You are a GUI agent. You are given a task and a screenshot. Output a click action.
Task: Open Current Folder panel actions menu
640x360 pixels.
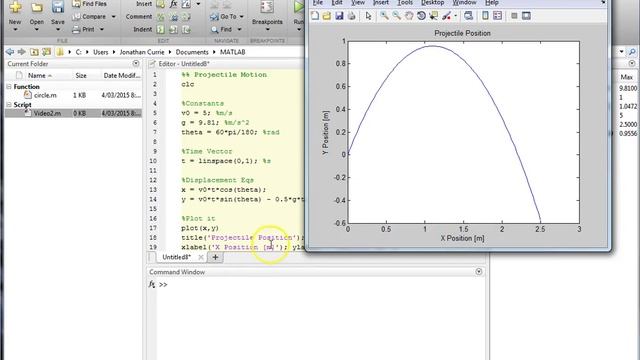136,64
